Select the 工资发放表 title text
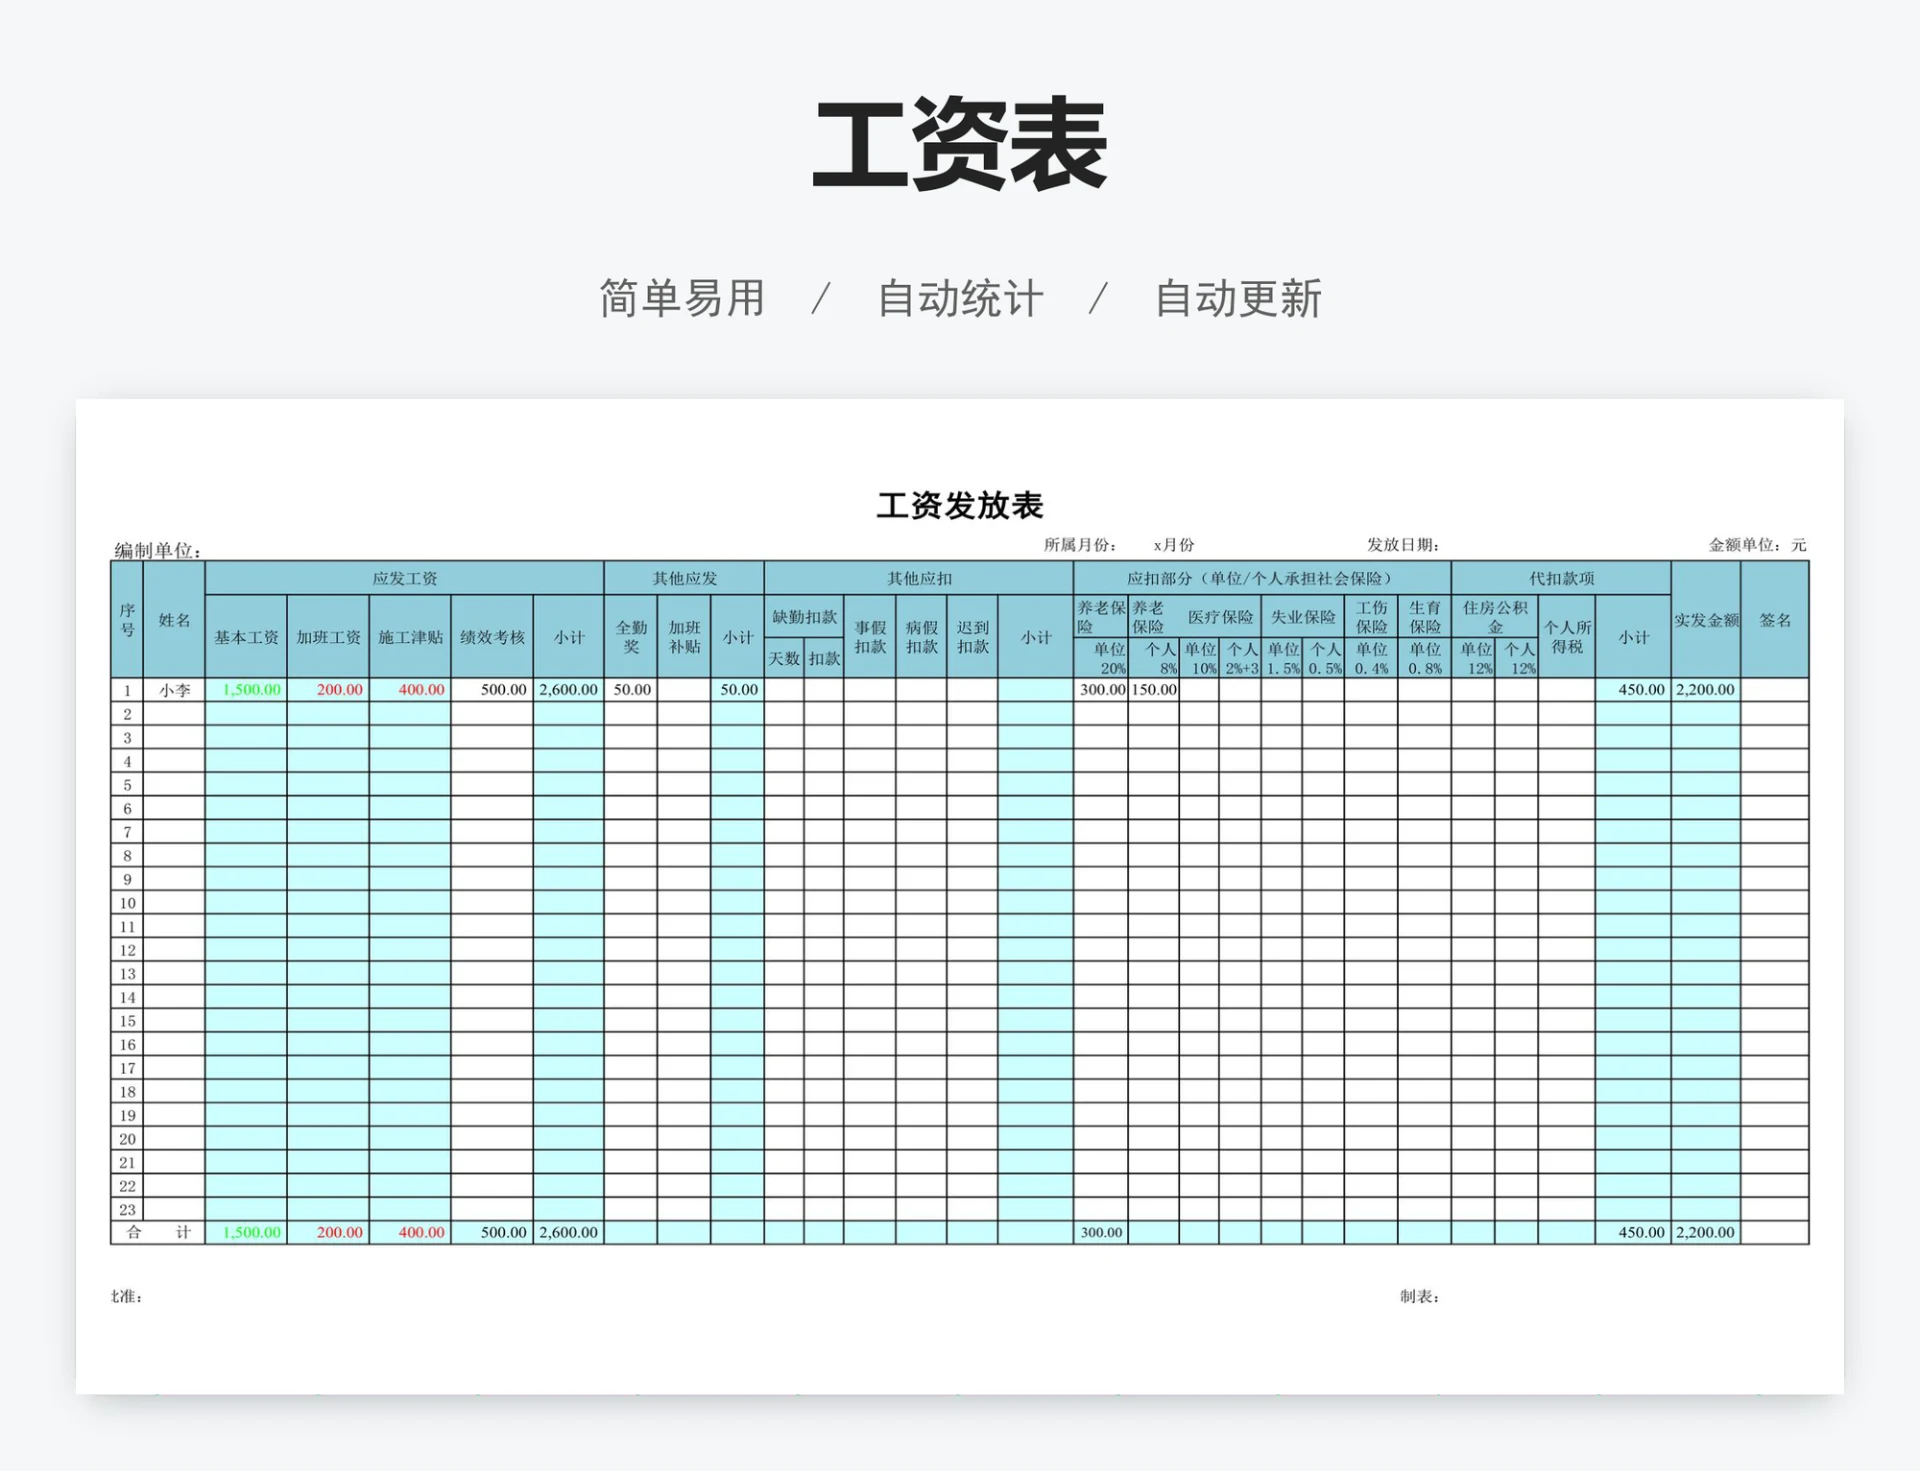Viewport: 1920px width, 1471px height. tap(960, 506)
